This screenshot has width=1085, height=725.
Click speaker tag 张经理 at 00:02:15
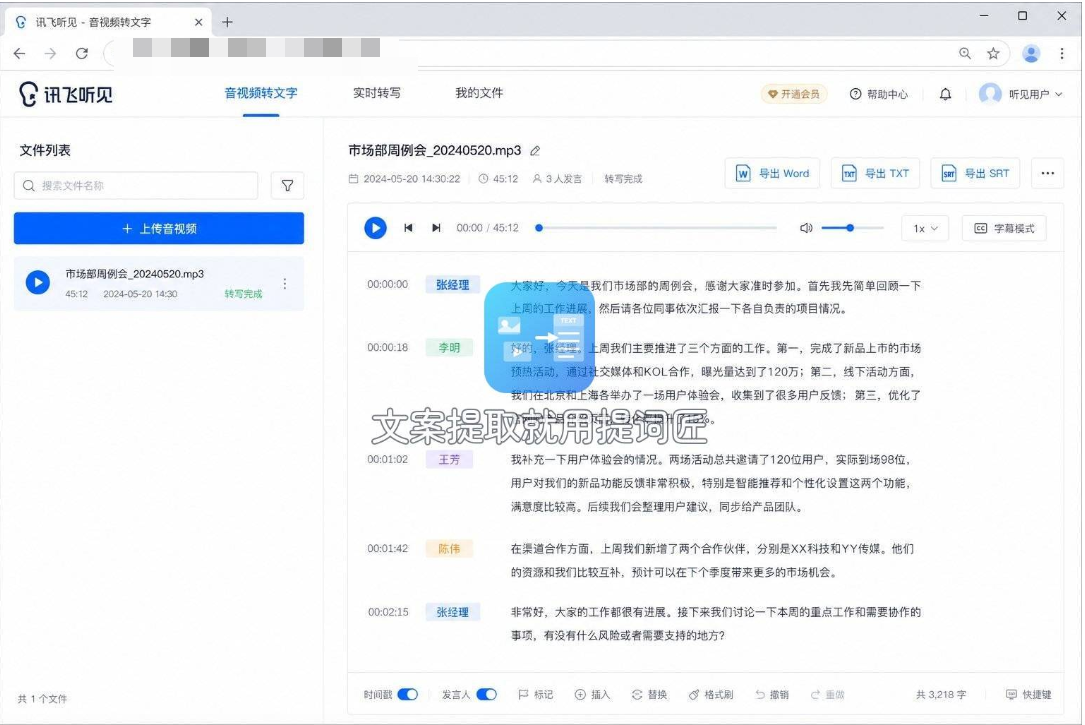453,612
